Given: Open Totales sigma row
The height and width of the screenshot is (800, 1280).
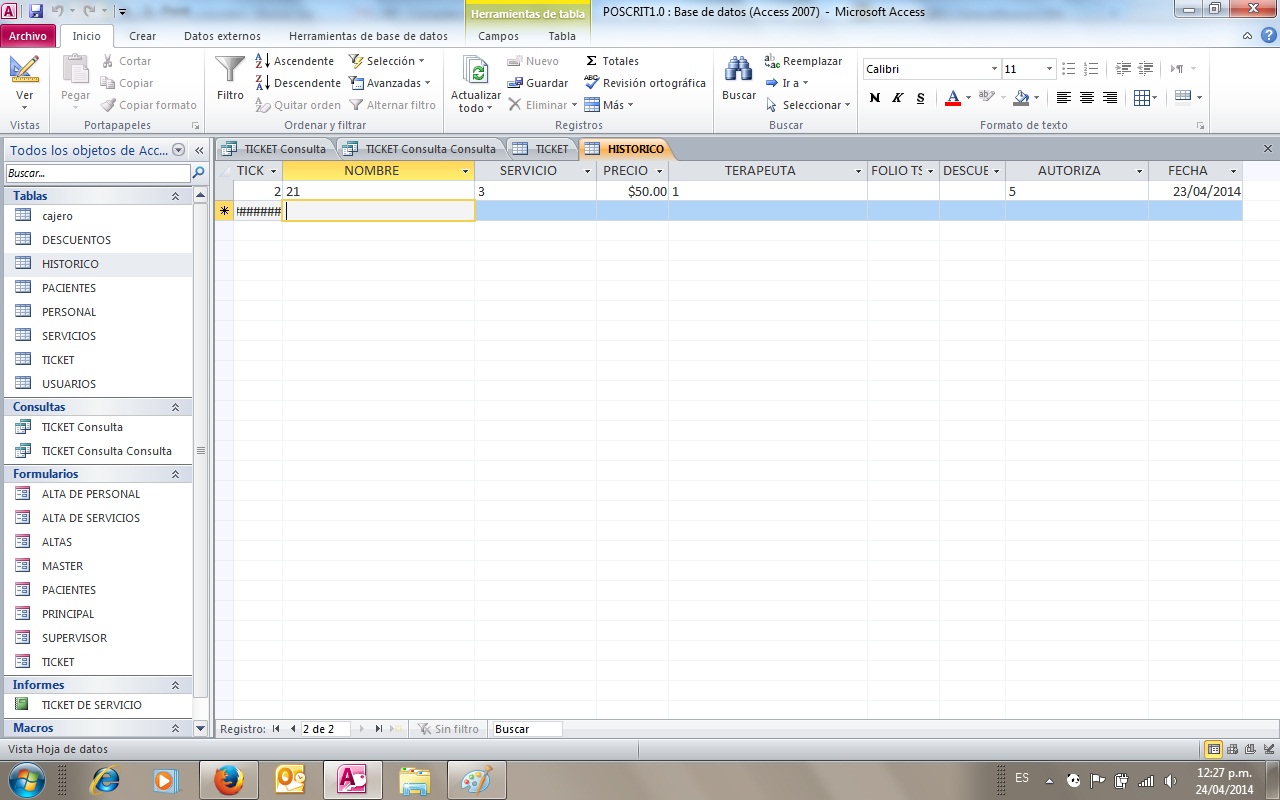Looking at the screenshot, I should [x=612, y=61].
